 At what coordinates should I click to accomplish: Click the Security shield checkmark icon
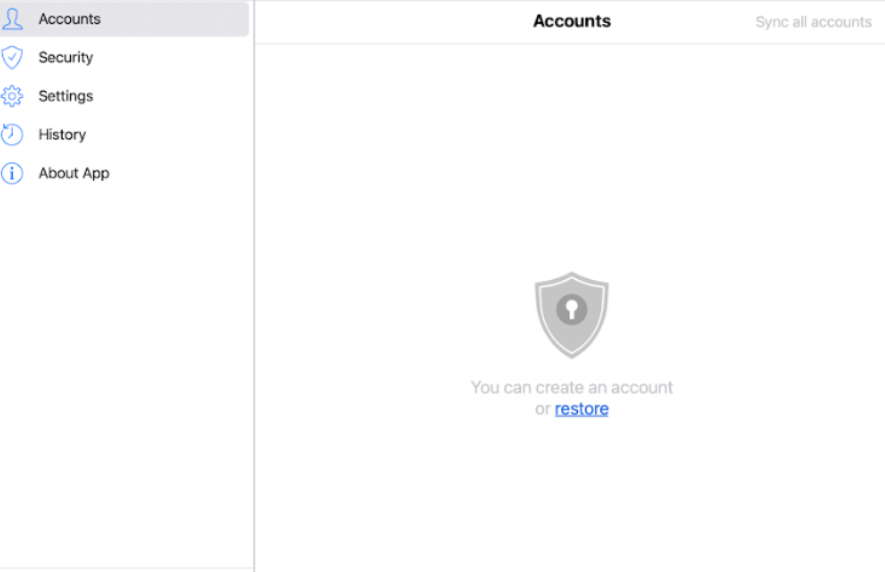12,58
